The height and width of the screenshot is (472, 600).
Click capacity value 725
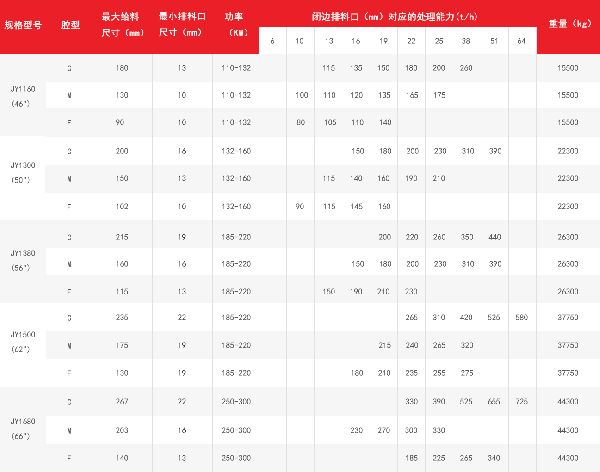[522, 402]
